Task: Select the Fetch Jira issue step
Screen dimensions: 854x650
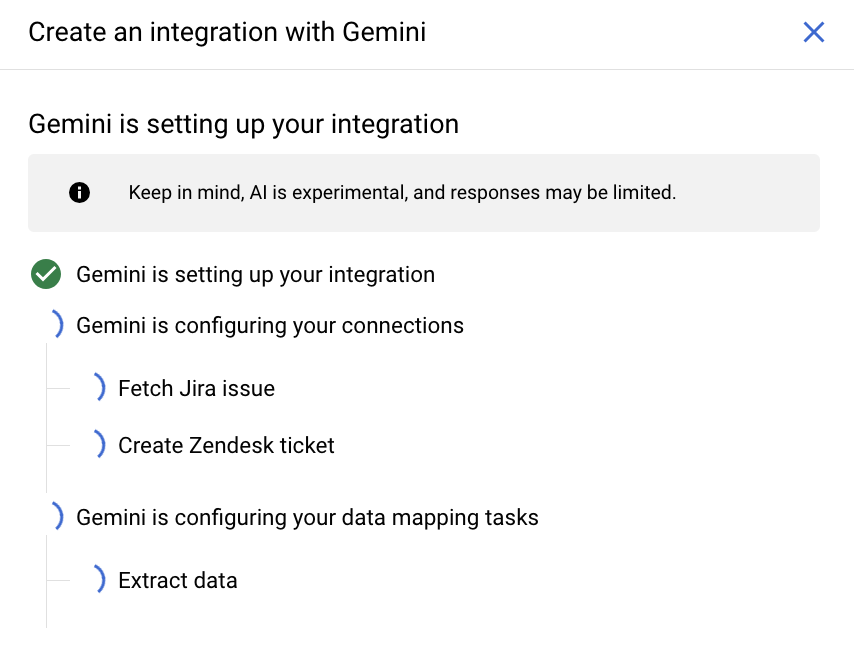Action: [196, 388]
